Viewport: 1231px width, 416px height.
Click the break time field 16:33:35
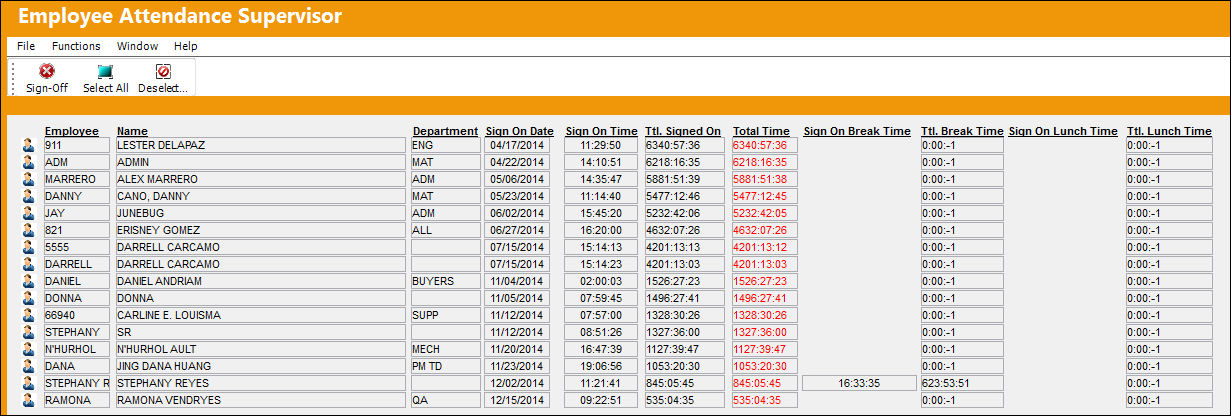[859, 383]
